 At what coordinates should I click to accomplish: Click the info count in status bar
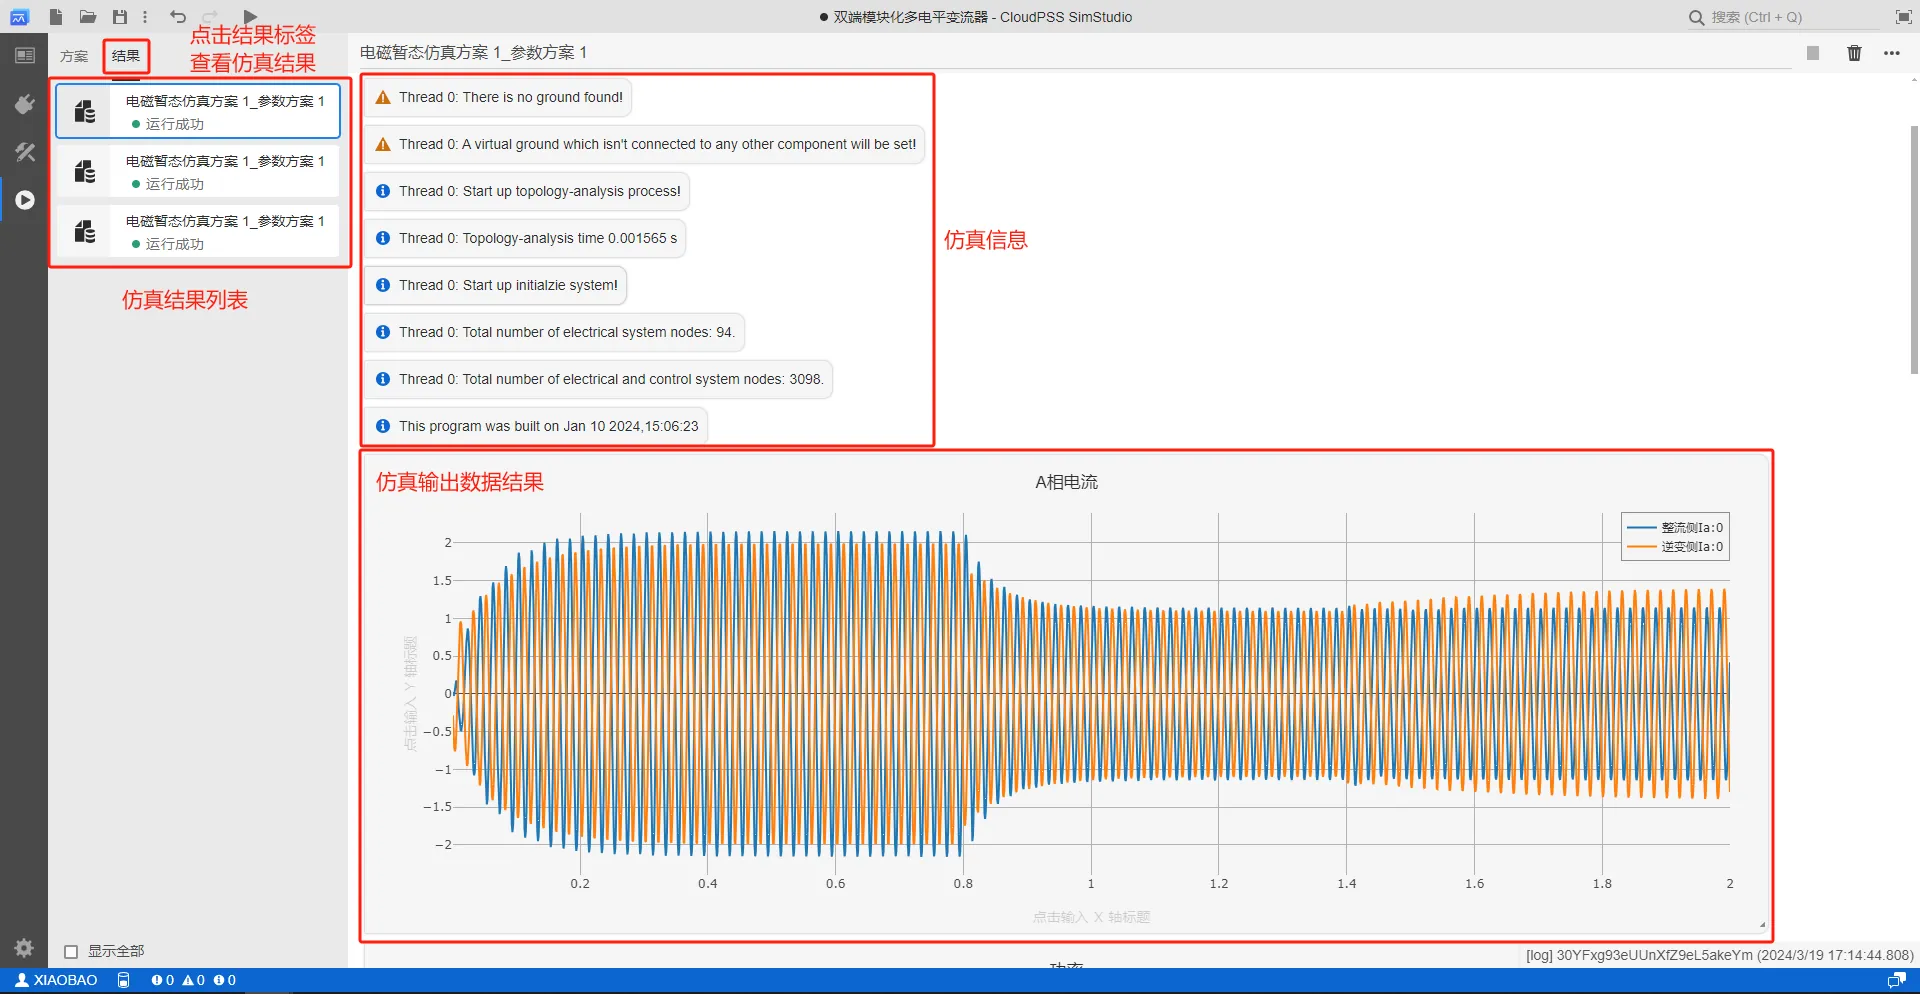(225, 980)
